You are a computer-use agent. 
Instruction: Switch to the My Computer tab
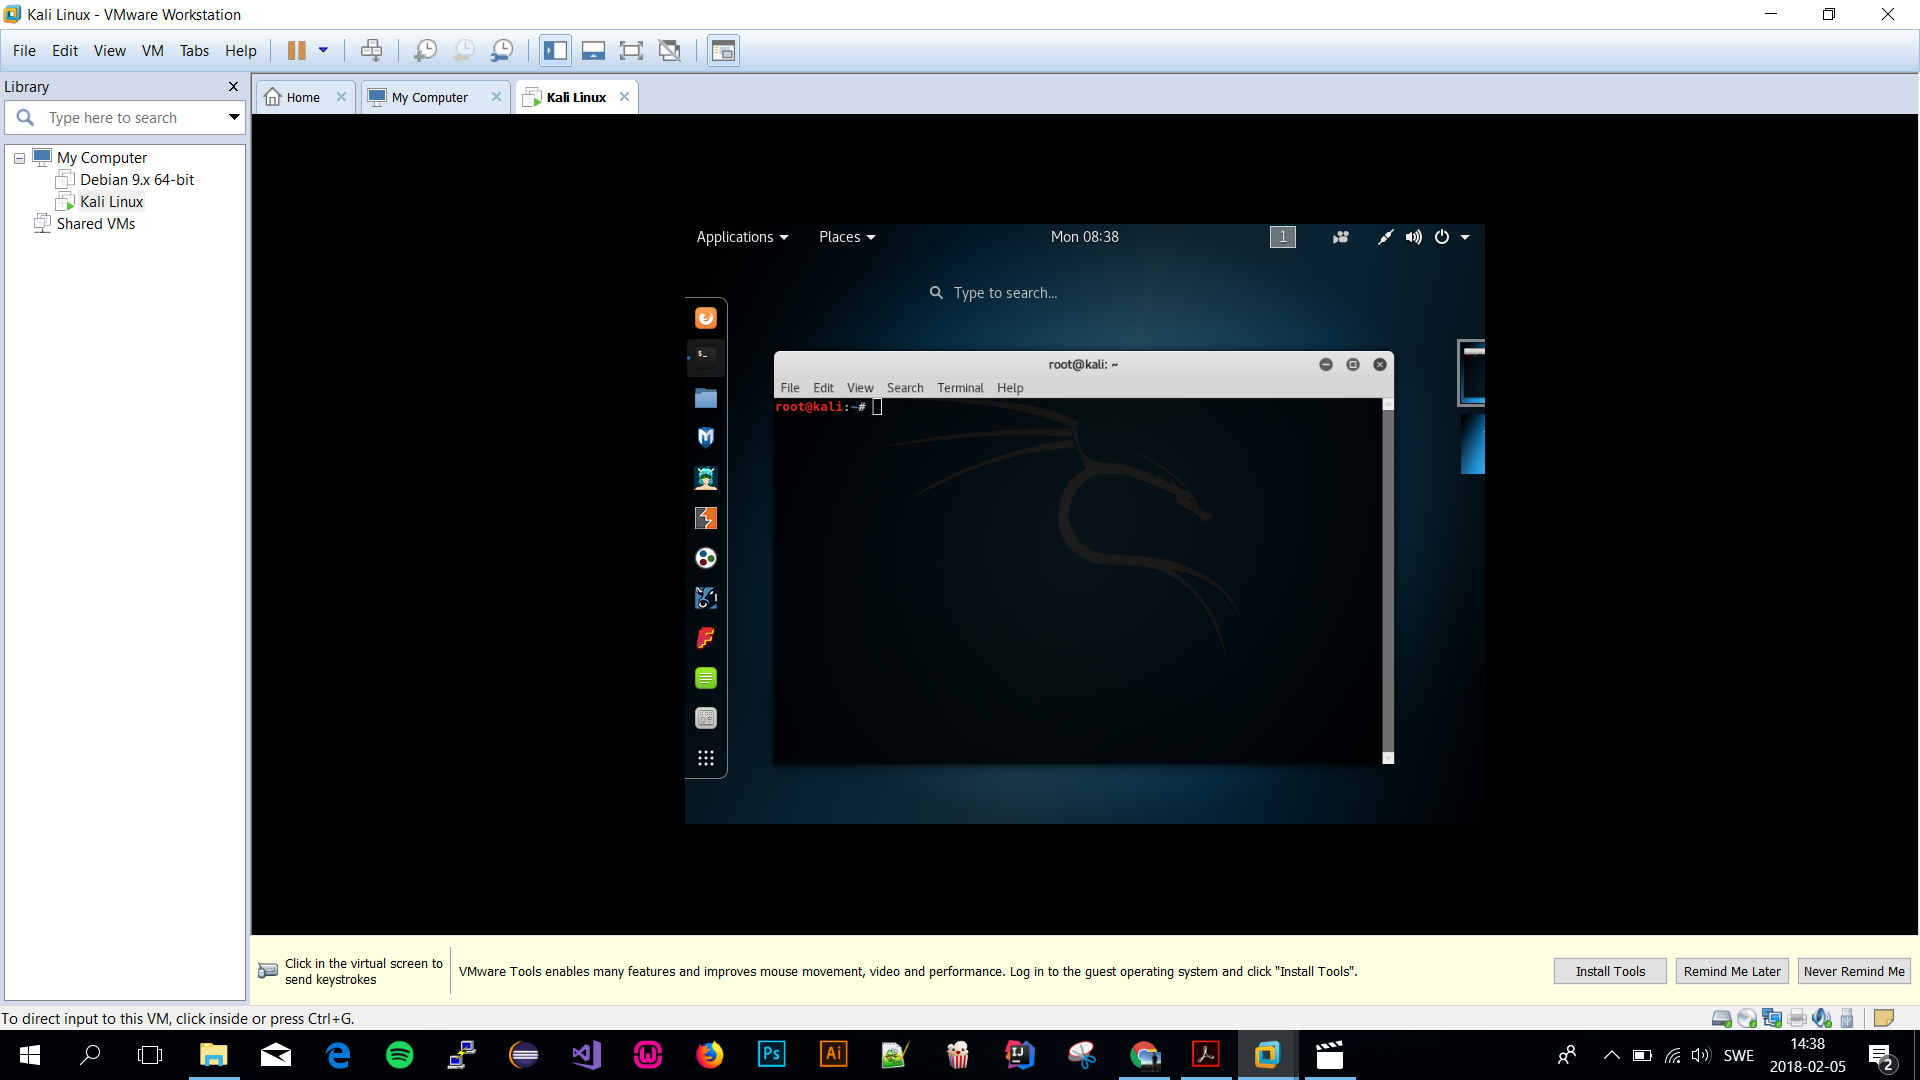click(429, 97)
